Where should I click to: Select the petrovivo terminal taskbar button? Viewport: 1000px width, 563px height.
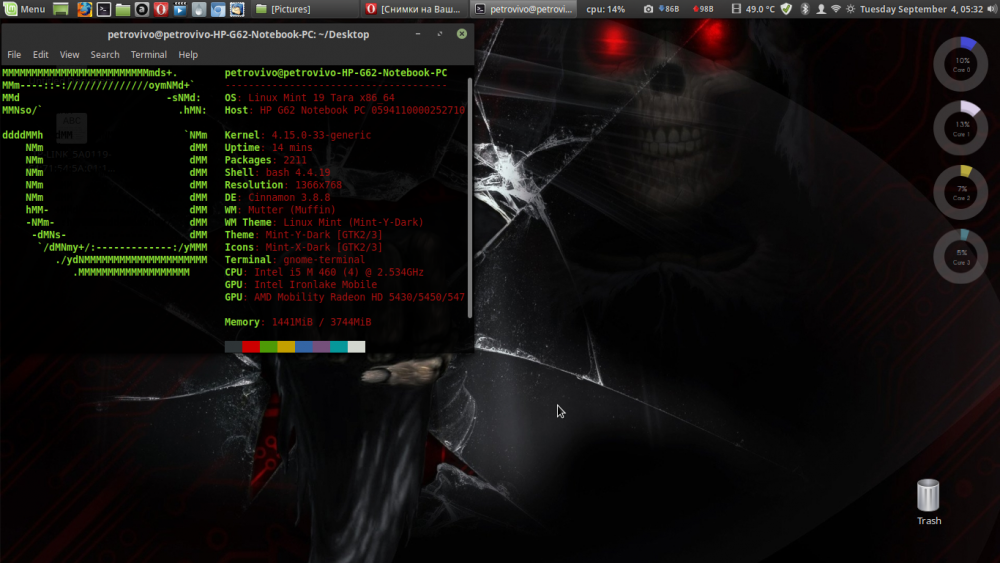coord(524,9)
